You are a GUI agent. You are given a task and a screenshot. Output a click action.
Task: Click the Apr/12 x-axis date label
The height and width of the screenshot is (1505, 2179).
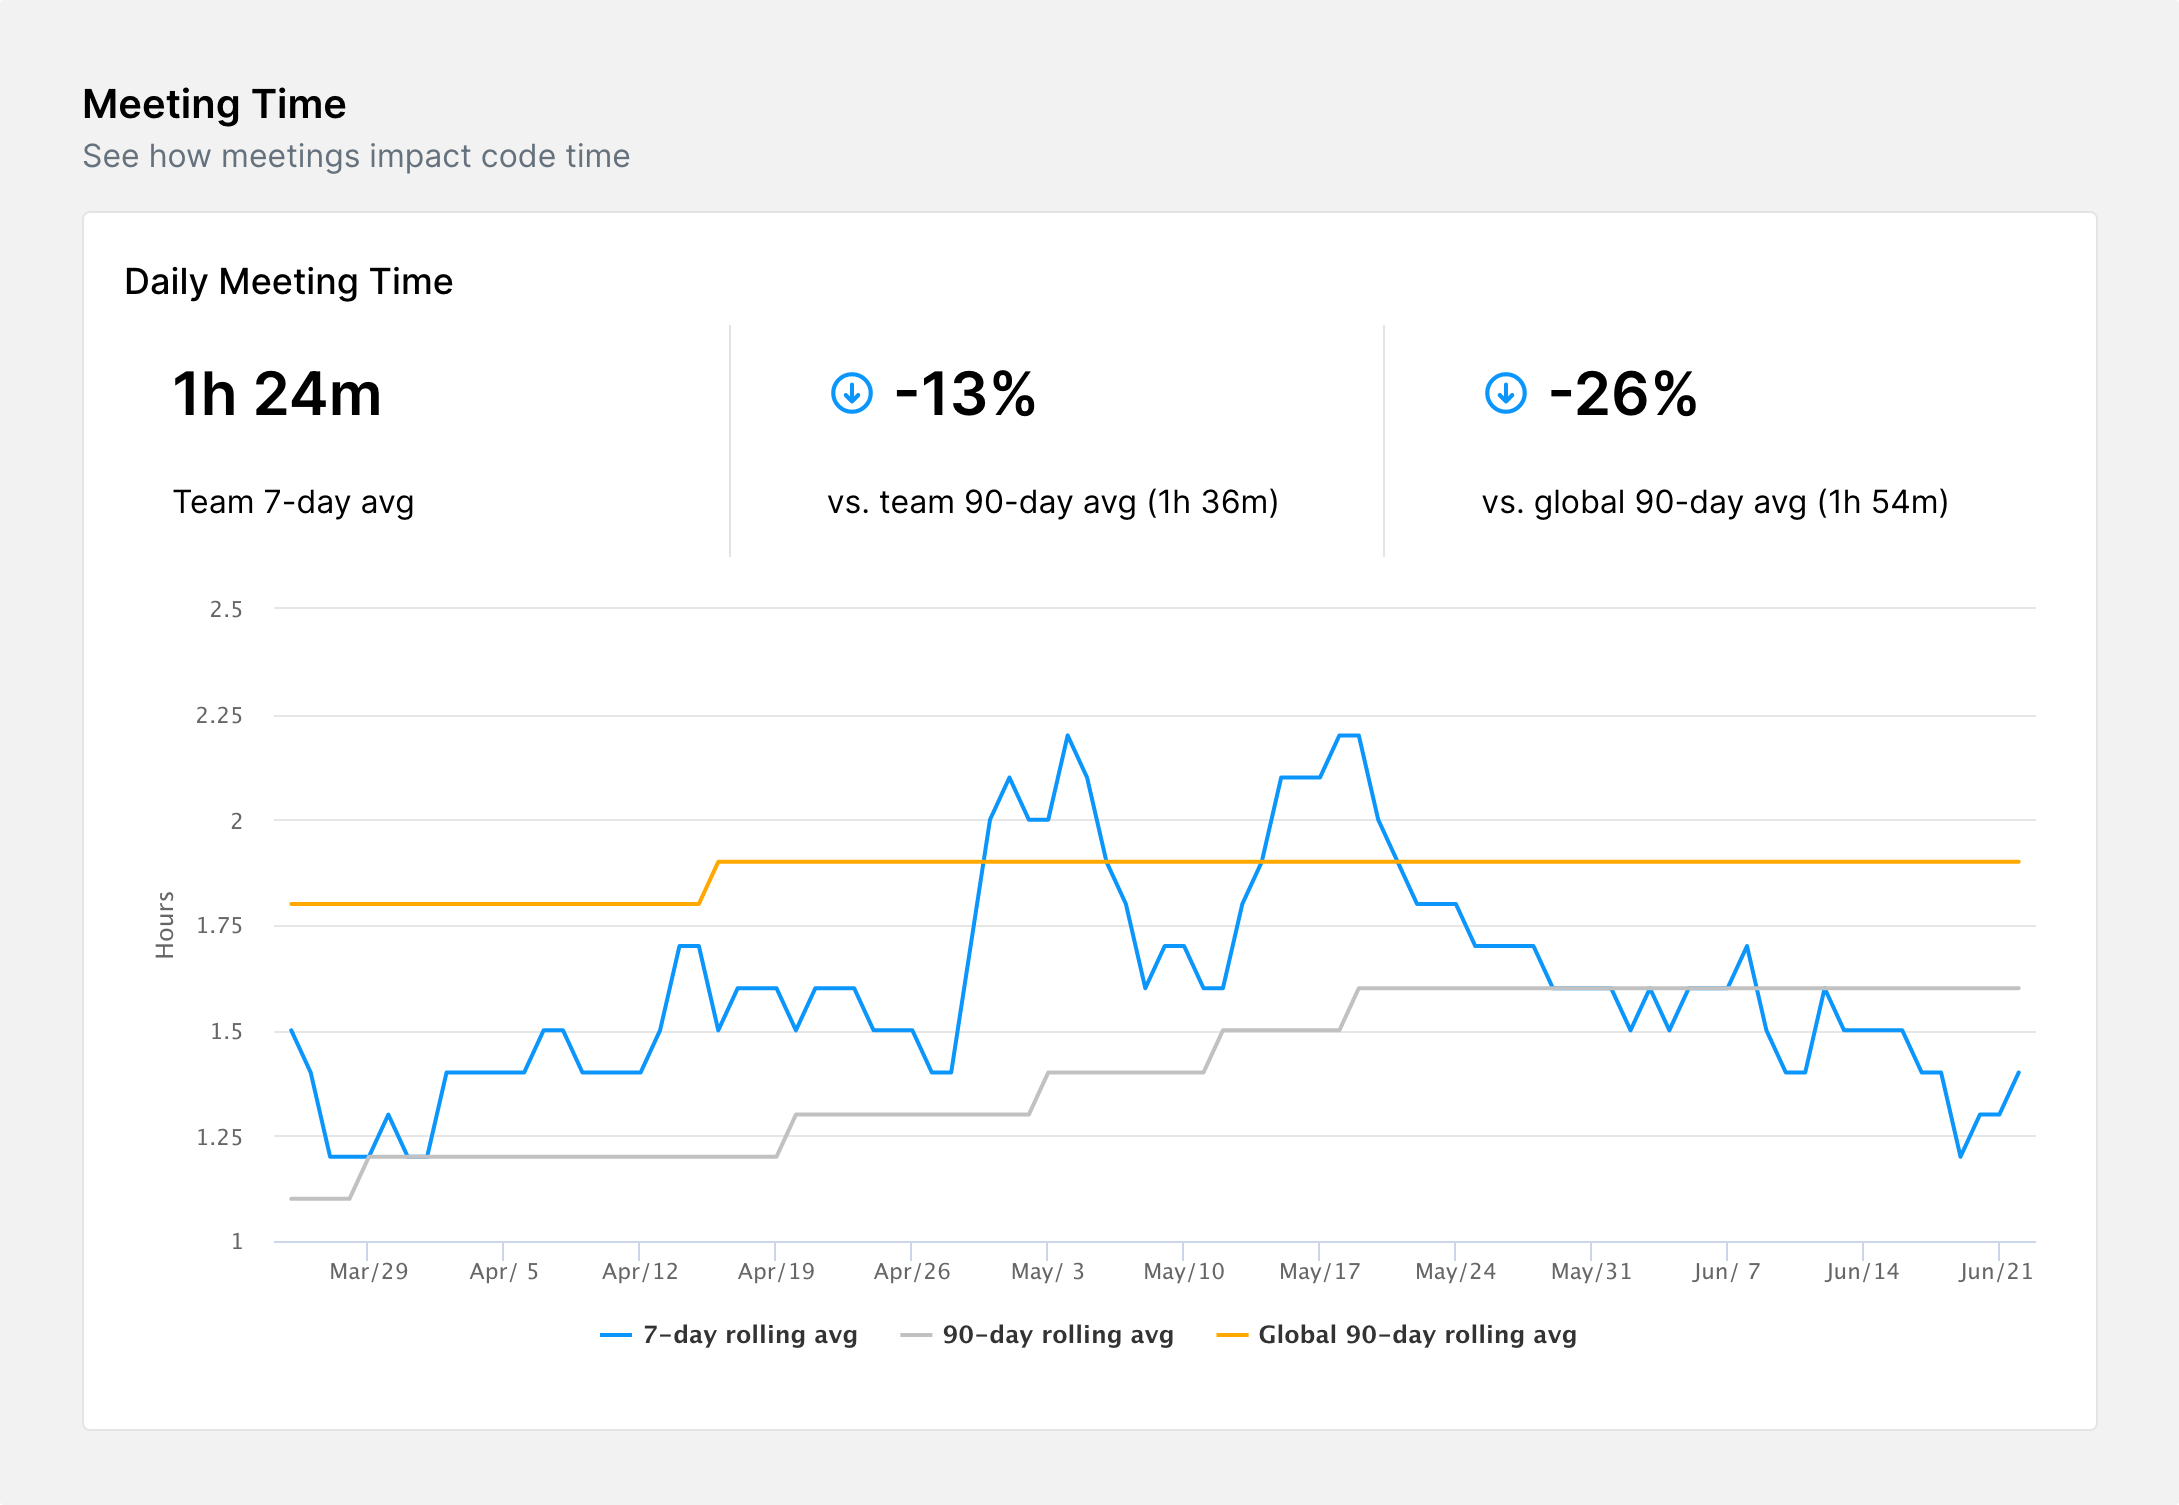click(640, 1272)
